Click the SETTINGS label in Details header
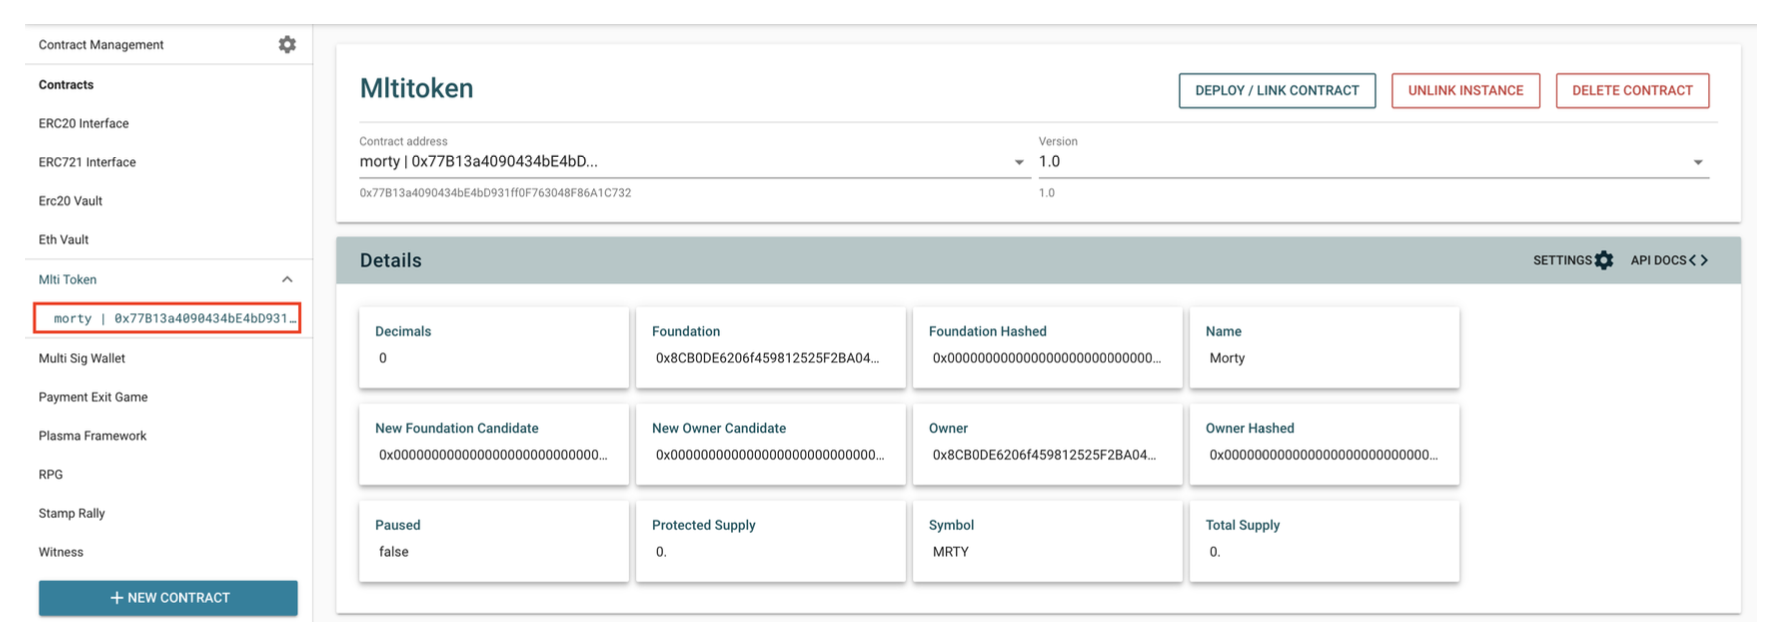 (x=1562, y=260)
